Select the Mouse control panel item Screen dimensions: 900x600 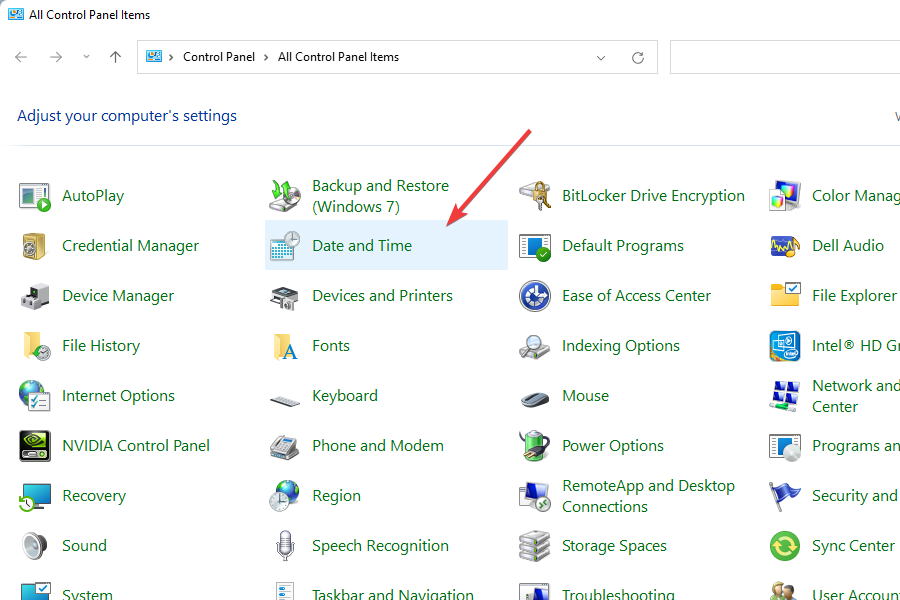pyautogui.click(x=585, y=396)
